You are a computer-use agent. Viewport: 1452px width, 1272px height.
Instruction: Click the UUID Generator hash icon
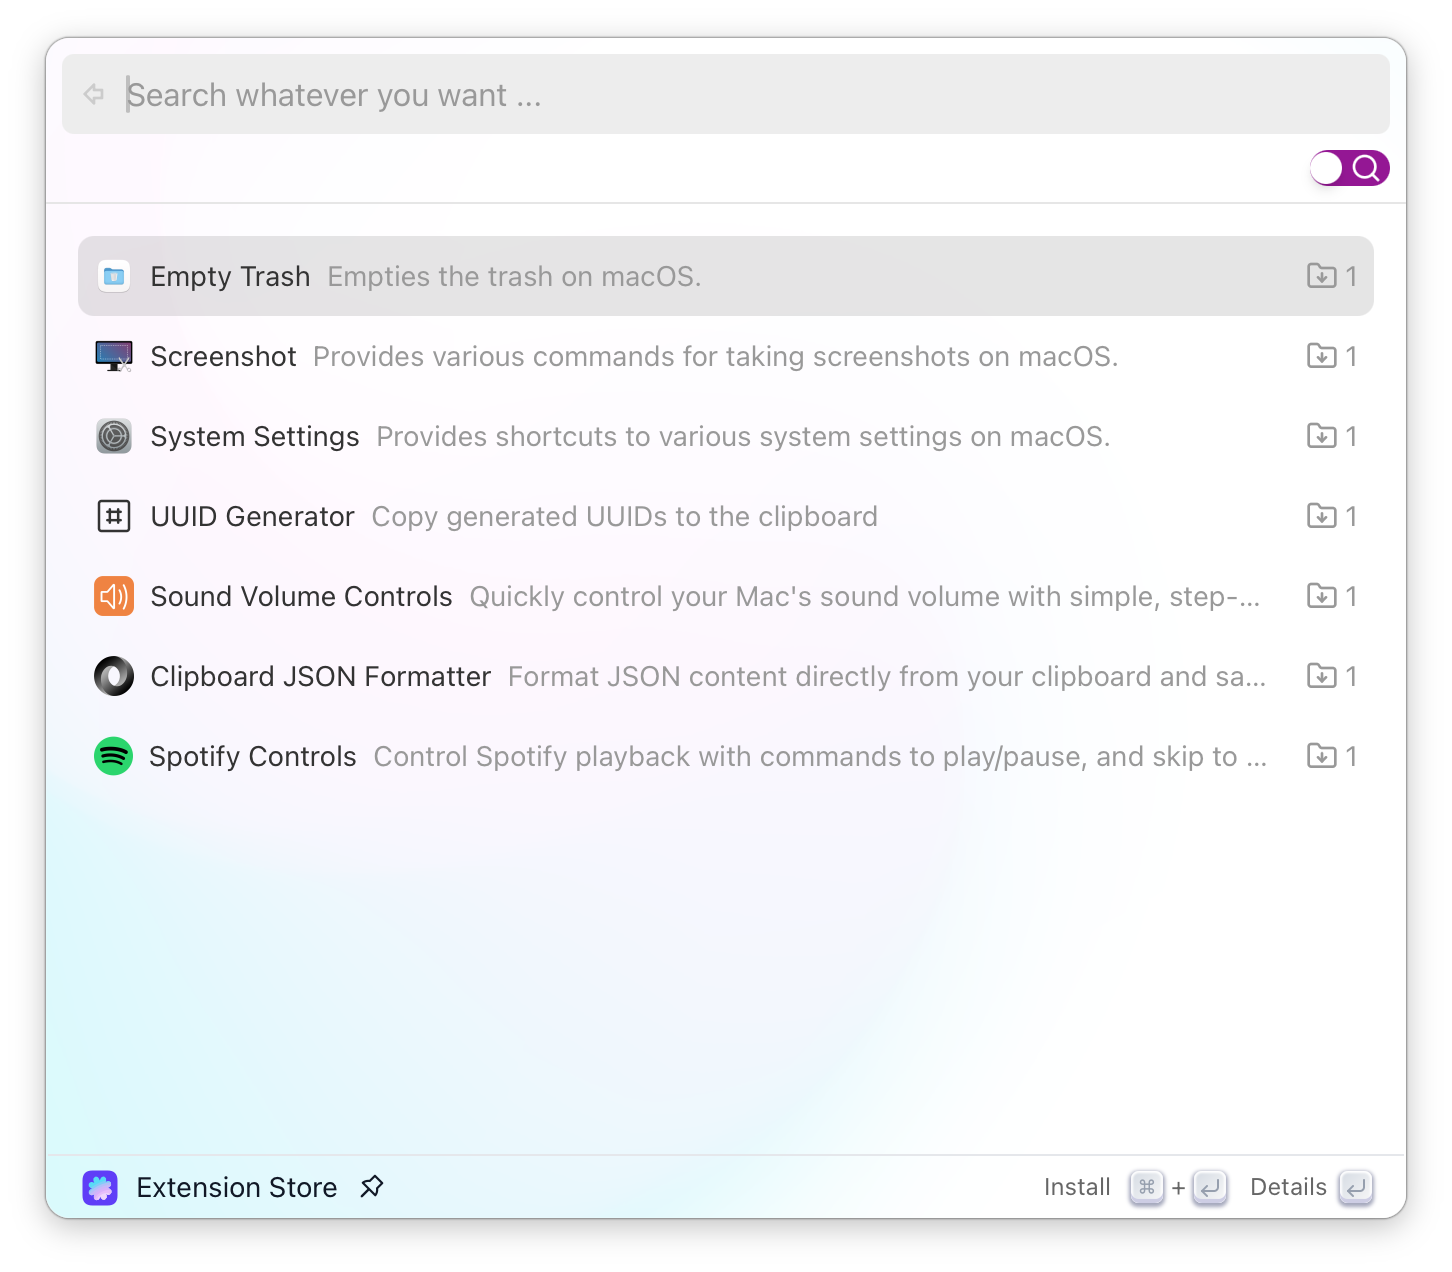click(114, 516)
